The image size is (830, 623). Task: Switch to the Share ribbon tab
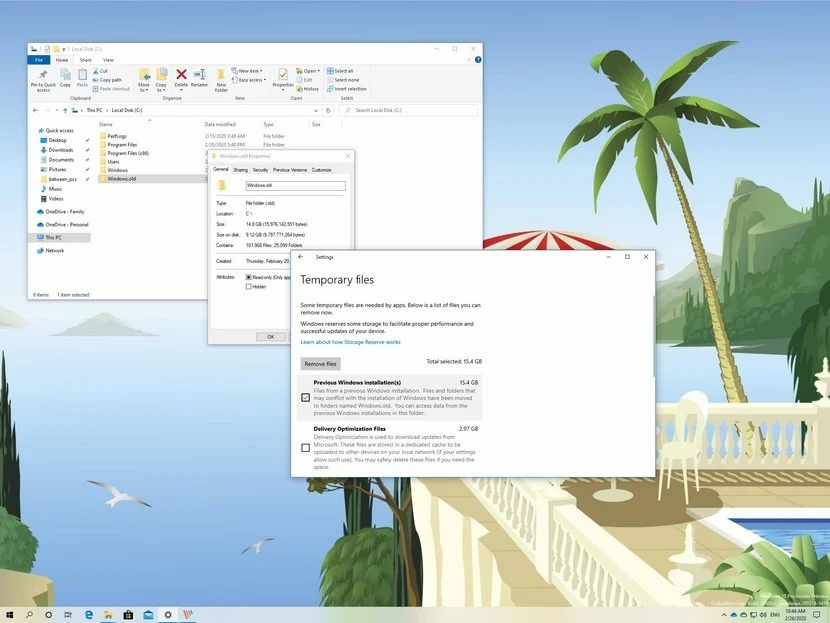(85, 60)
